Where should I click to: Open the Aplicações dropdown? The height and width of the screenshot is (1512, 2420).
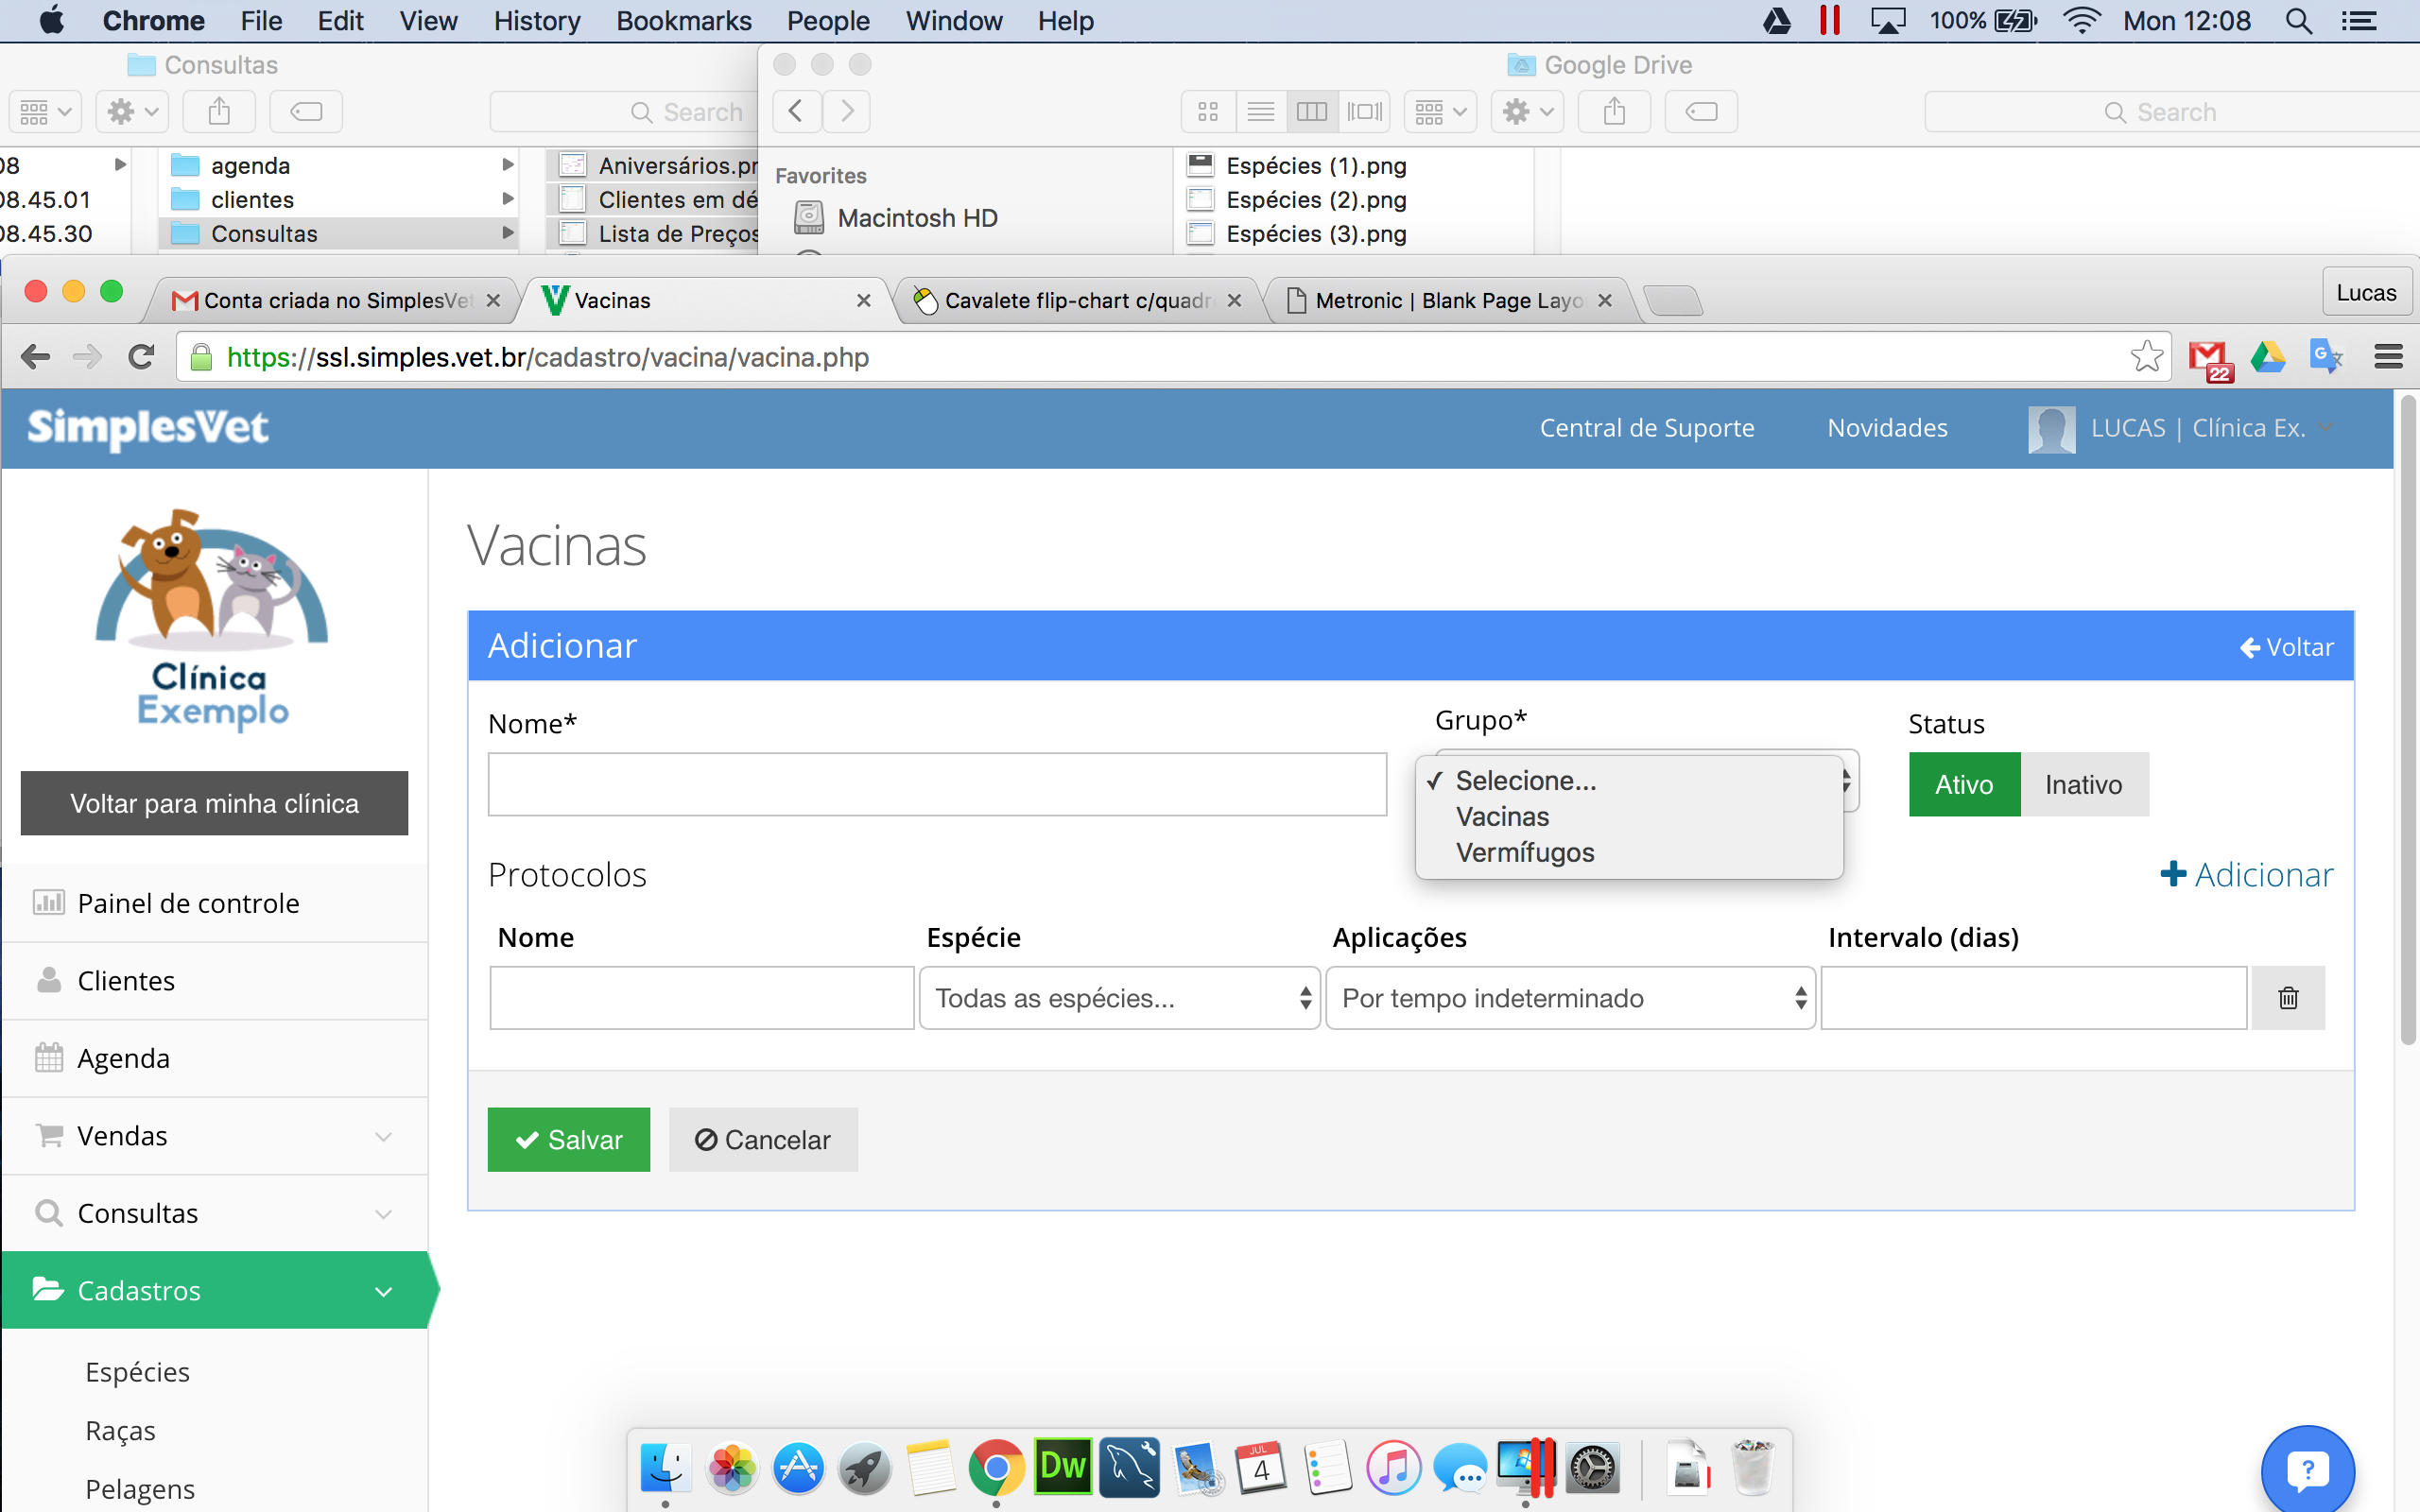tap(1570, 997)
